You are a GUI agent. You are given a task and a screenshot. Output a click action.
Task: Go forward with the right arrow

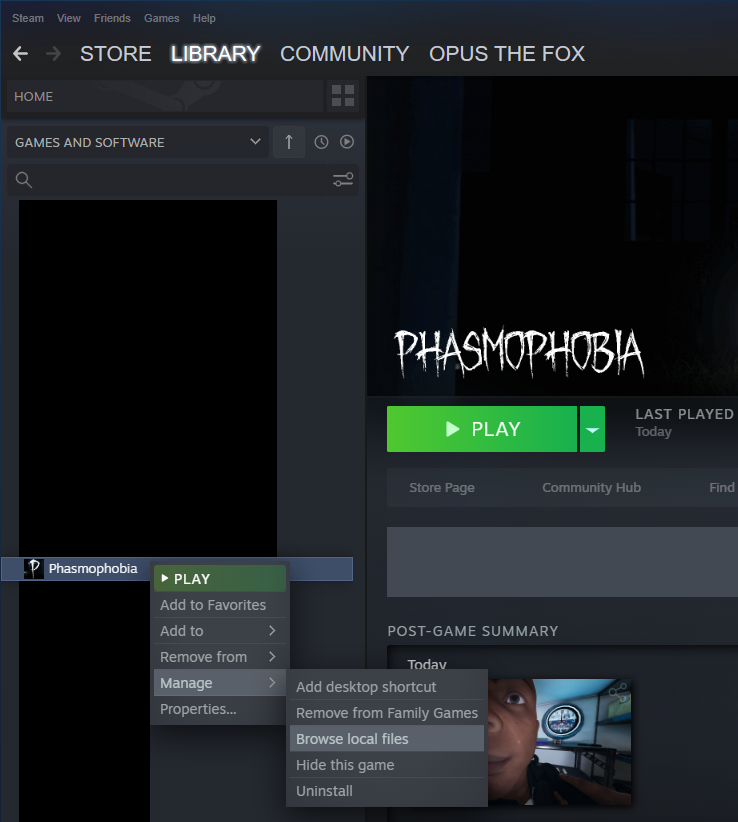tap(53, 53)
